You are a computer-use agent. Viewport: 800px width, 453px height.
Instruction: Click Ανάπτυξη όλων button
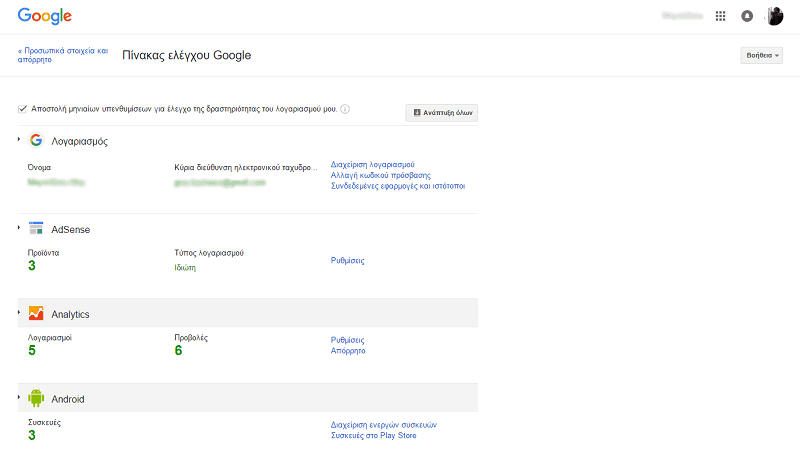coord(442,113)
